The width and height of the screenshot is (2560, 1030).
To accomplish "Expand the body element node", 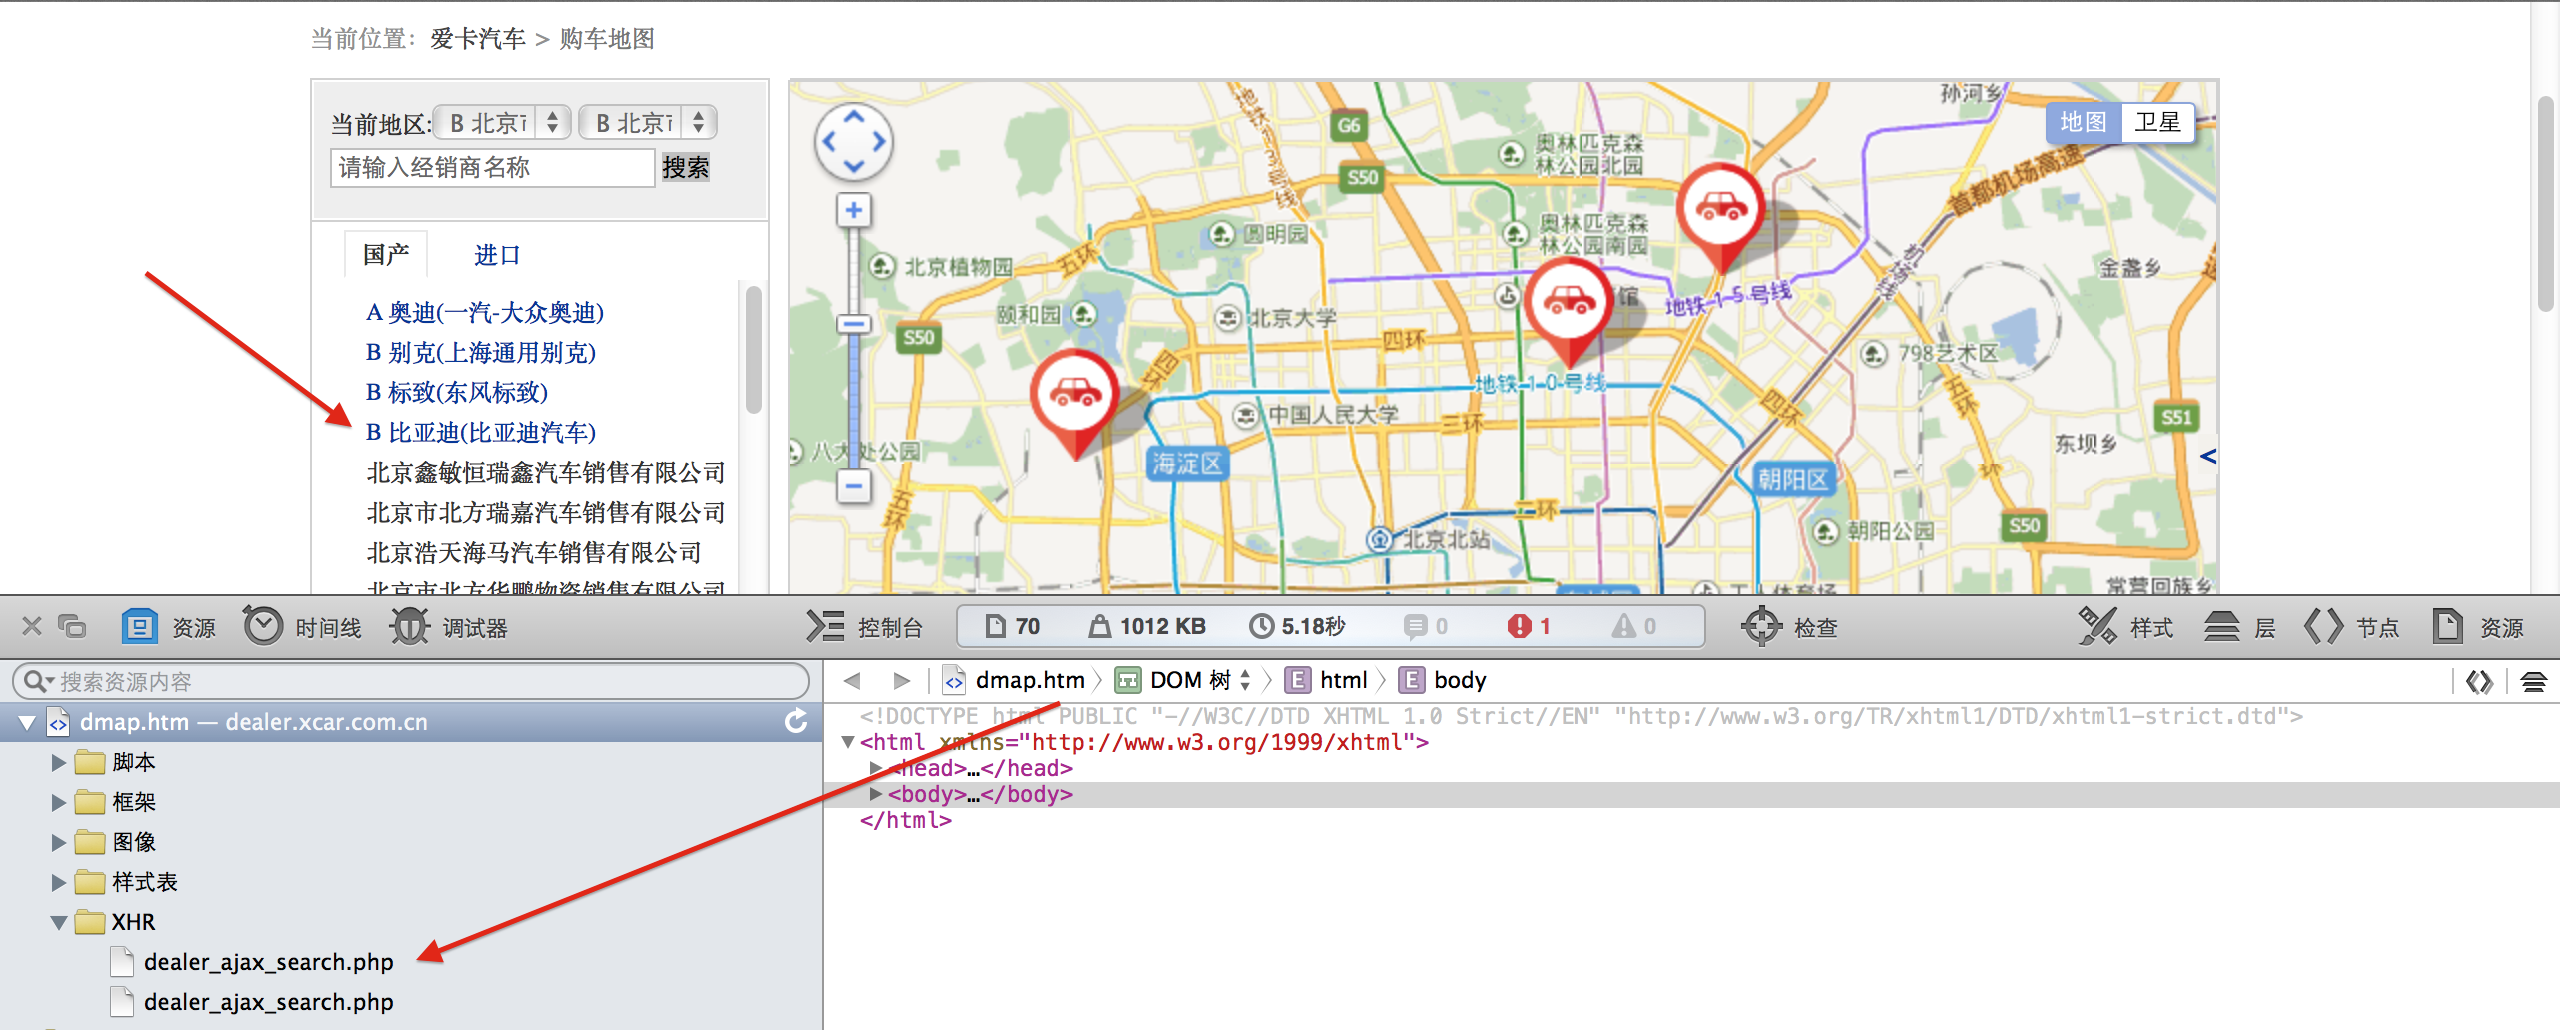I will pyautogui.click(x=875, y=794).
